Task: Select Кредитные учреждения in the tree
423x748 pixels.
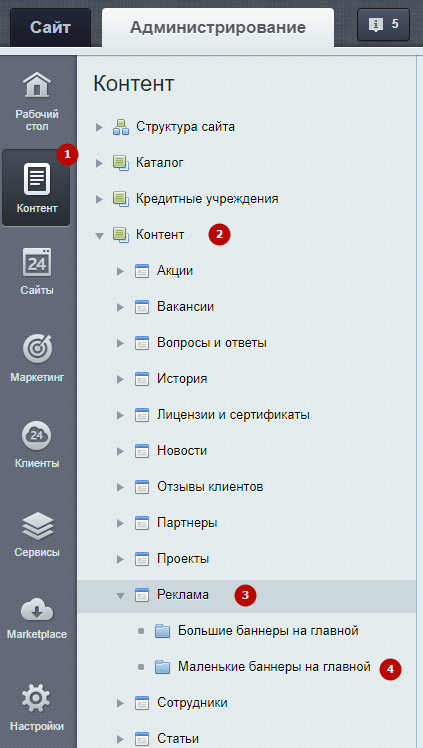Action: click(x=207, y=198)
